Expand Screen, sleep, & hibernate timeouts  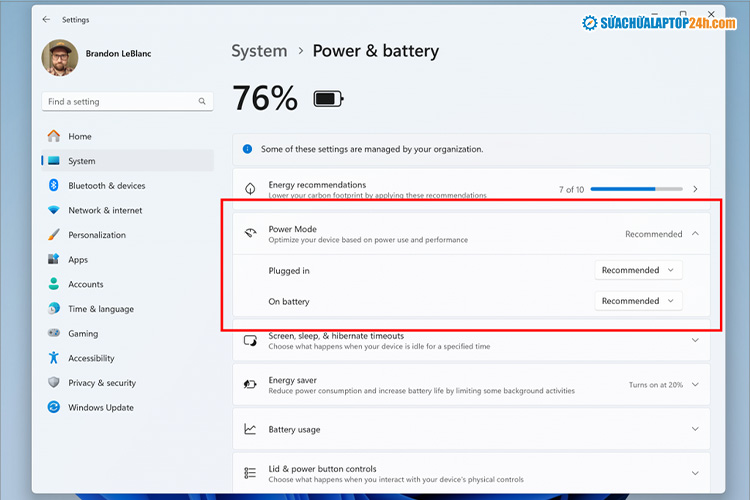(695, 341)
